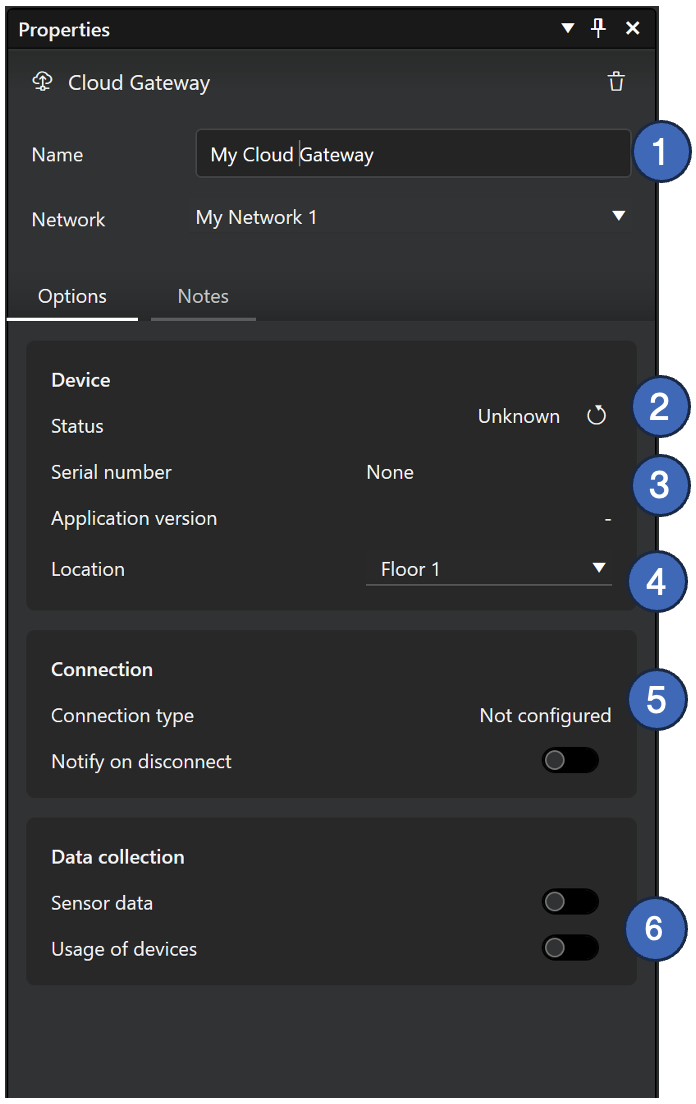Expand the Location dropdown showing Floor 1
This screenshot has height=1104, width=696.
point(488,569)
